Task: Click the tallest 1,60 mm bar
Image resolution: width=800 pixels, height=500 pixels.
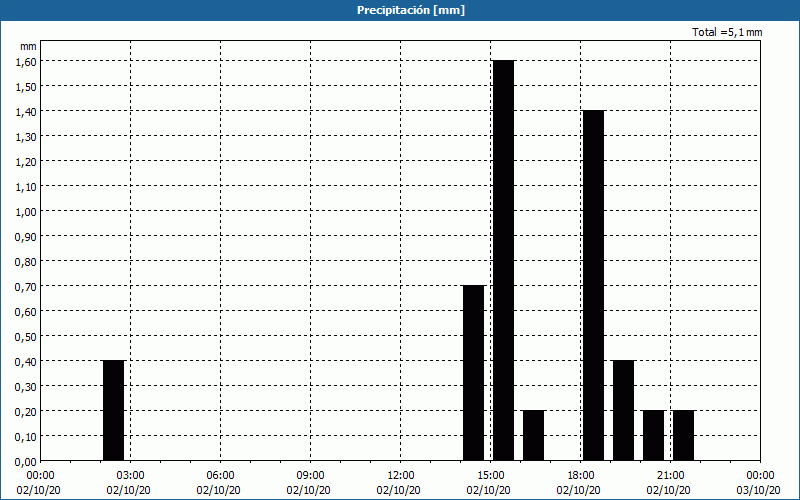Action: (504, 260)
